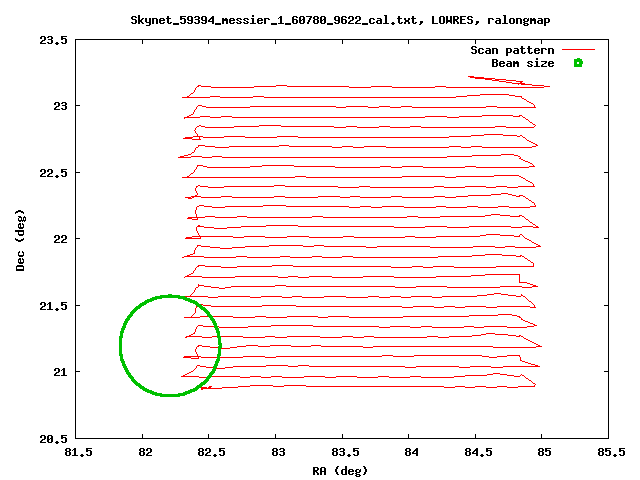Click the 23.5 y-axis tick label
640x480 pixels.
pos(53,40)
